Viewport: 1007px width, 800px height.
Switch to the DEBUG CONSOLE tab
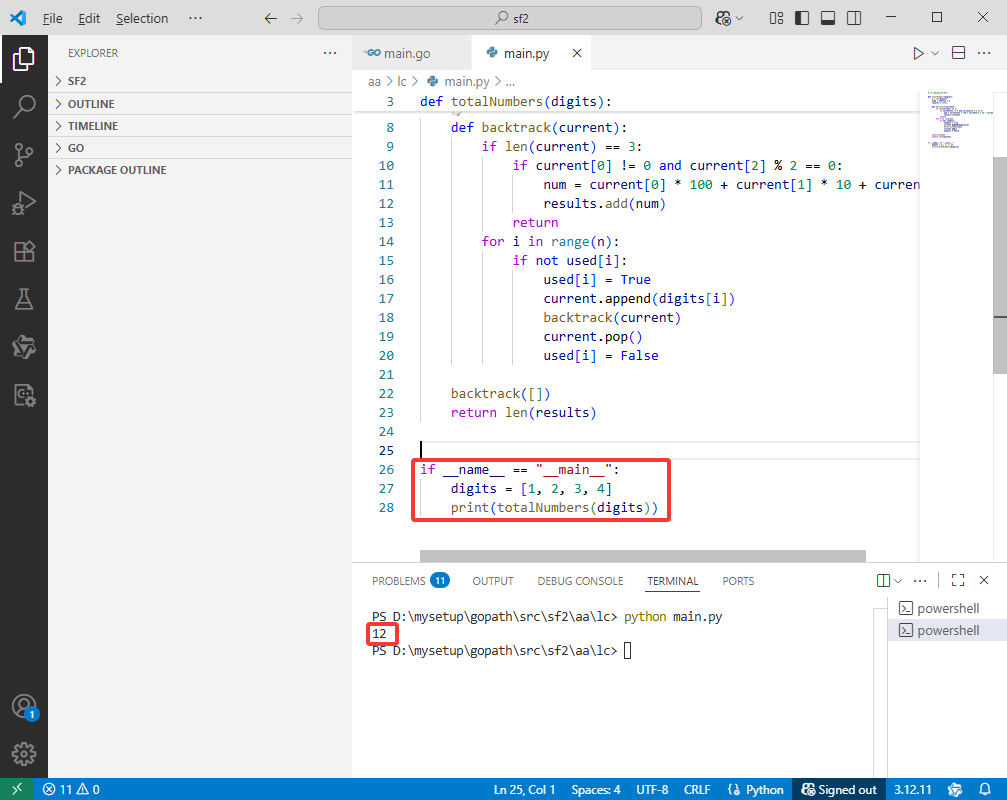coord(581,580)
